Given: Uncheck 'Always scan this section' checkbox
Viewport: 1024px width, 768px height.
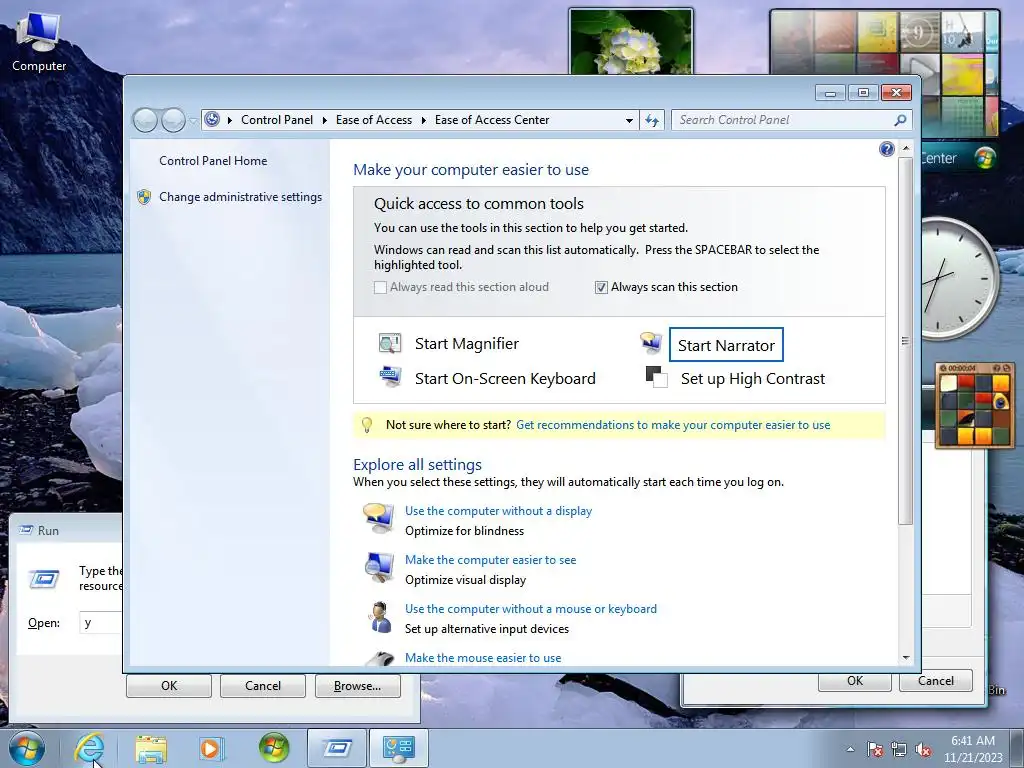Looking at the screenshot, I should click(601, 287).
